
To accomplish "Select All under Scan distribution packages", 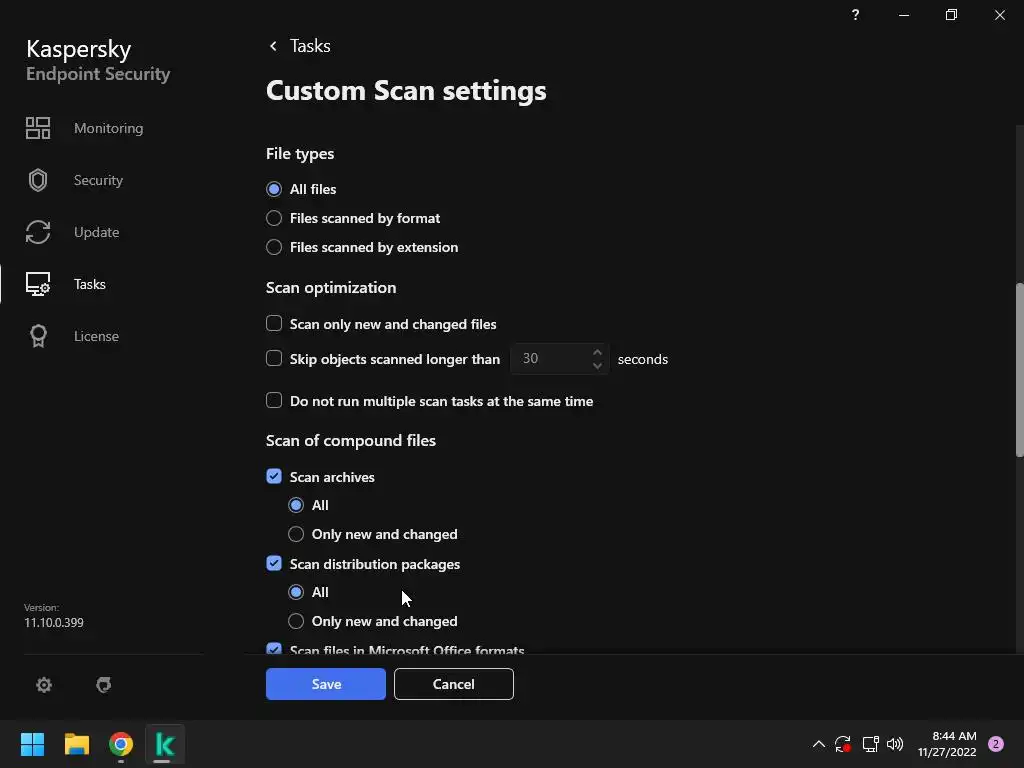I will pos(296,592).
